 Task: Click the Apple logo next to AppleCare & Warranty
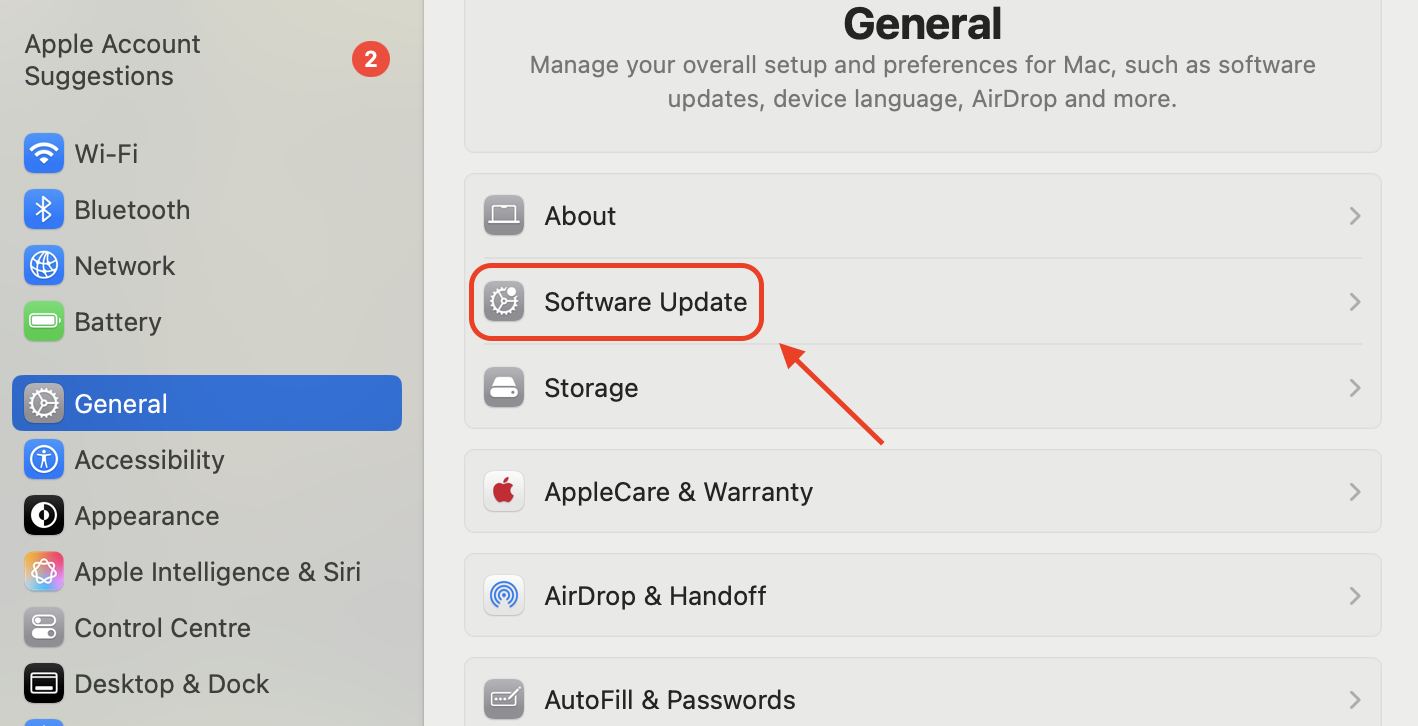coord(504,491)
